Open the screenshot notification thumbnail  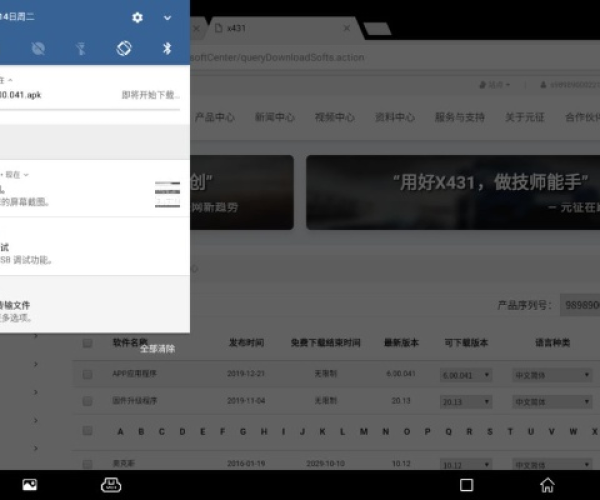(x=167, y=194)
